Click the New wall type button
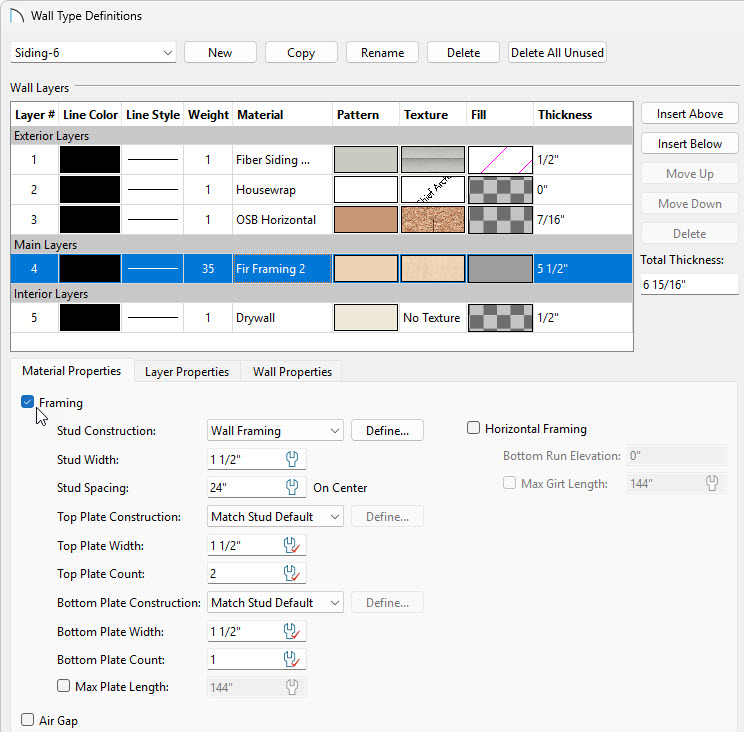 pos(220,53)
